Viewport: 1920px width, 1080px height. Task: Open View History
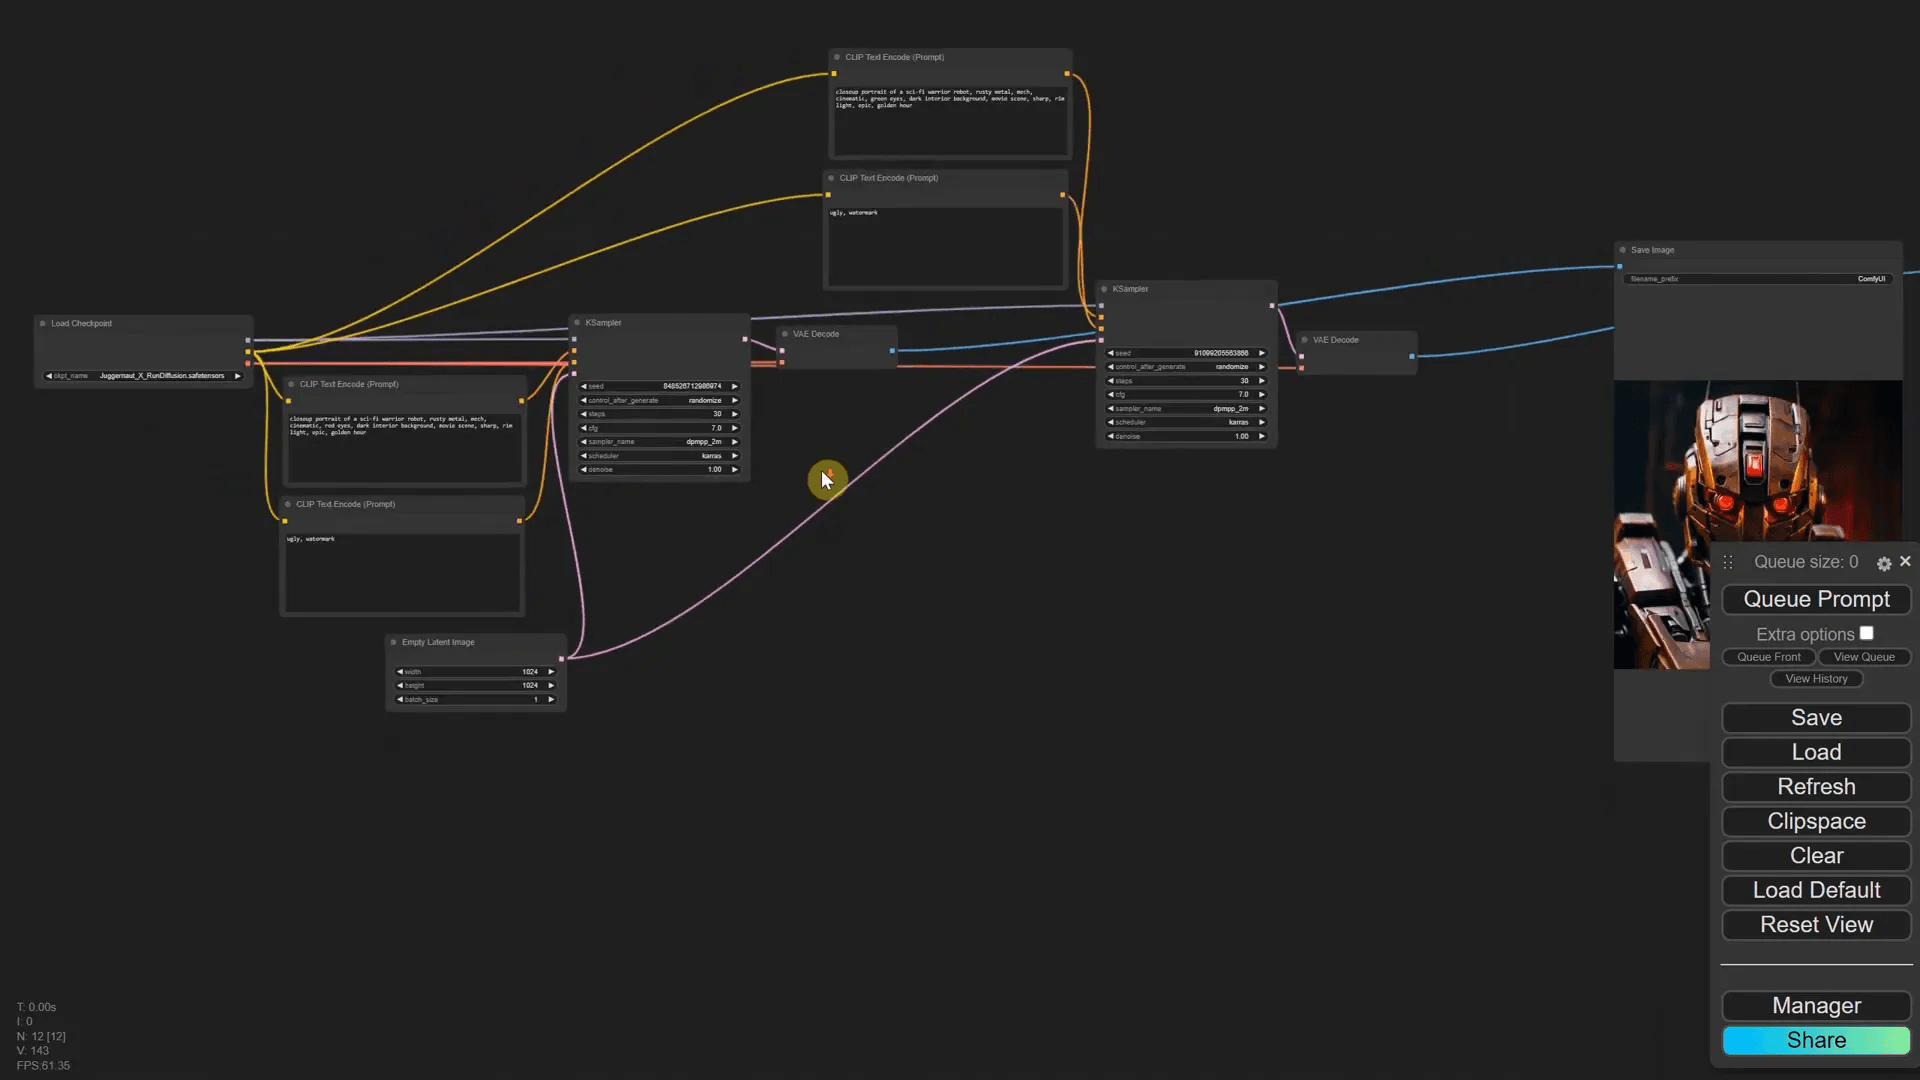click(1816, 678)
